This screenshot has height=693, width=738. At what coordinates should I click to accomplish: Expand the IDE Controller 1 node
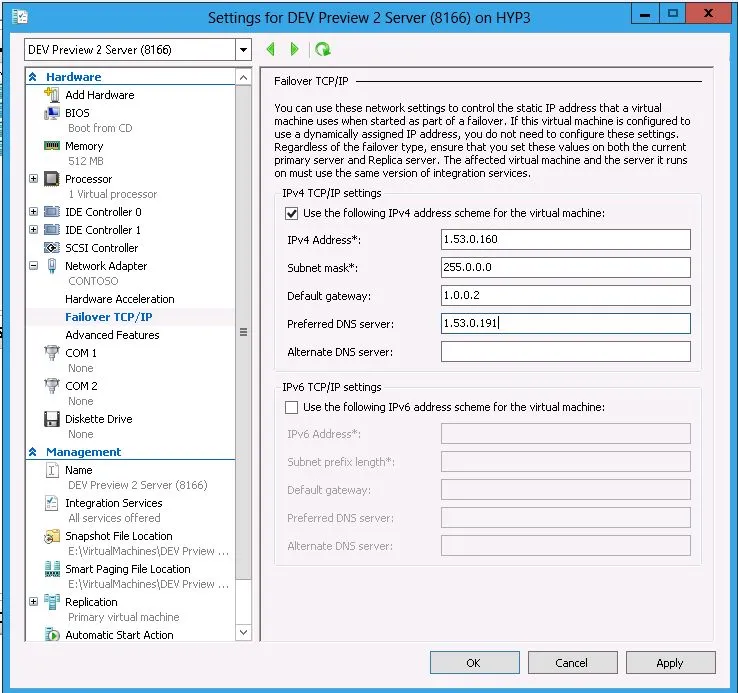coord(33,229)
